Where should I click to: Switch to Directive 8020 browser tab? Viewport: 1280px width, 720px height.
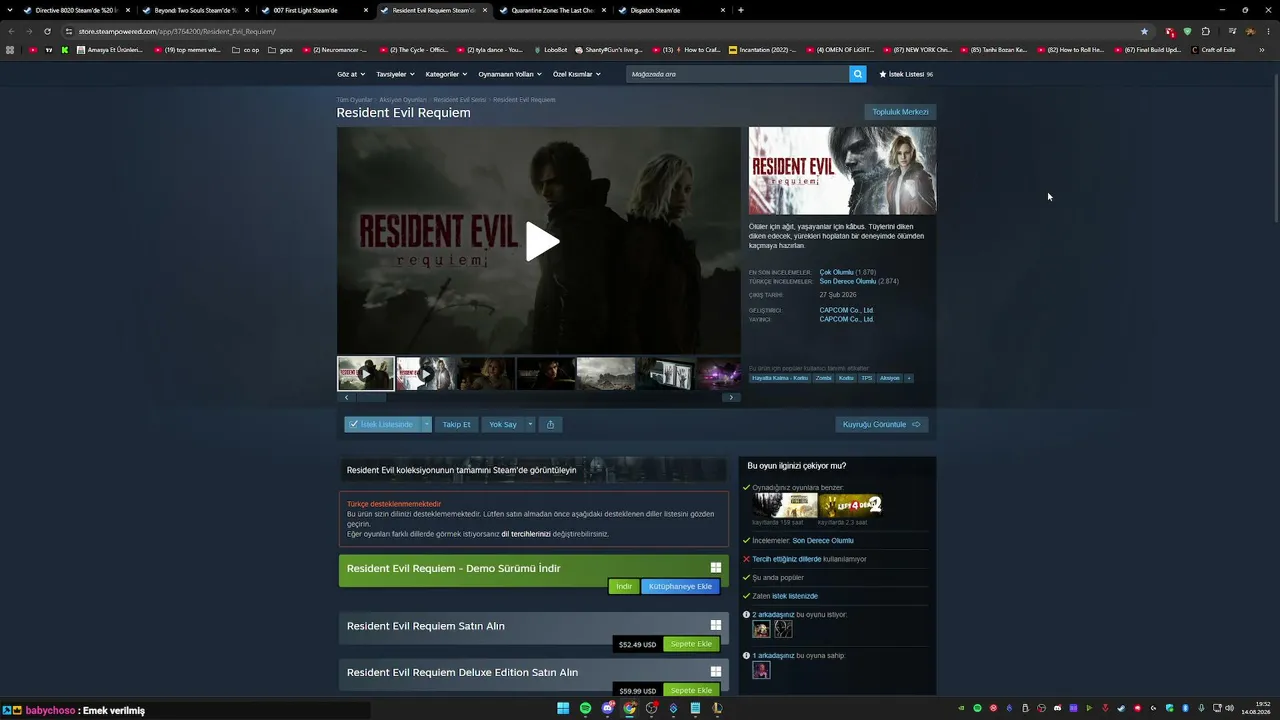(77, 10)
